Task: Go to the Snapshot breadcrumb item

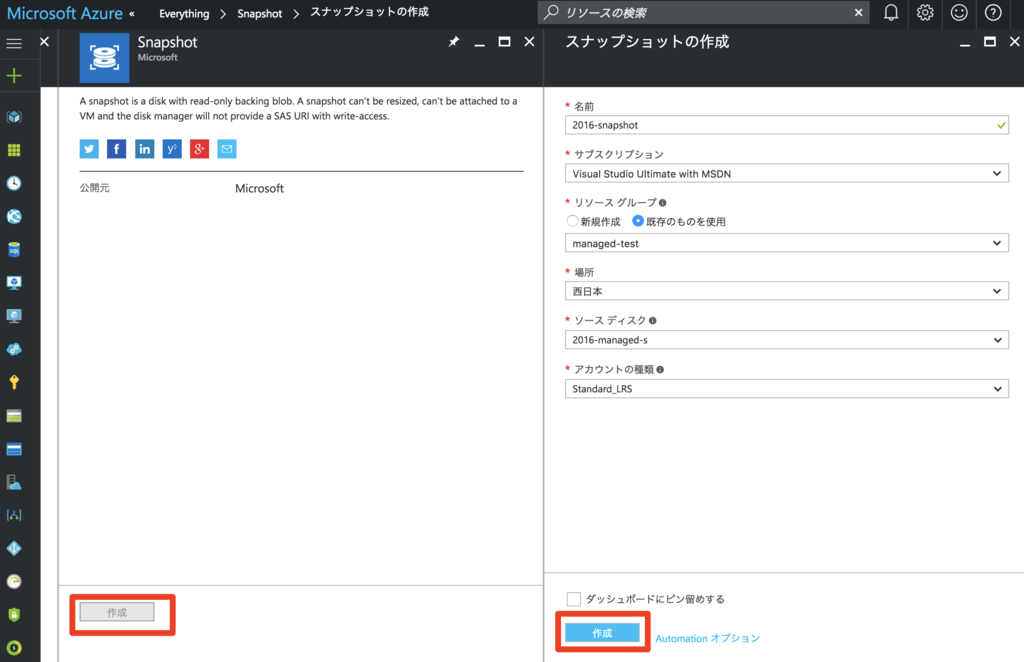Action: (260, 14)
